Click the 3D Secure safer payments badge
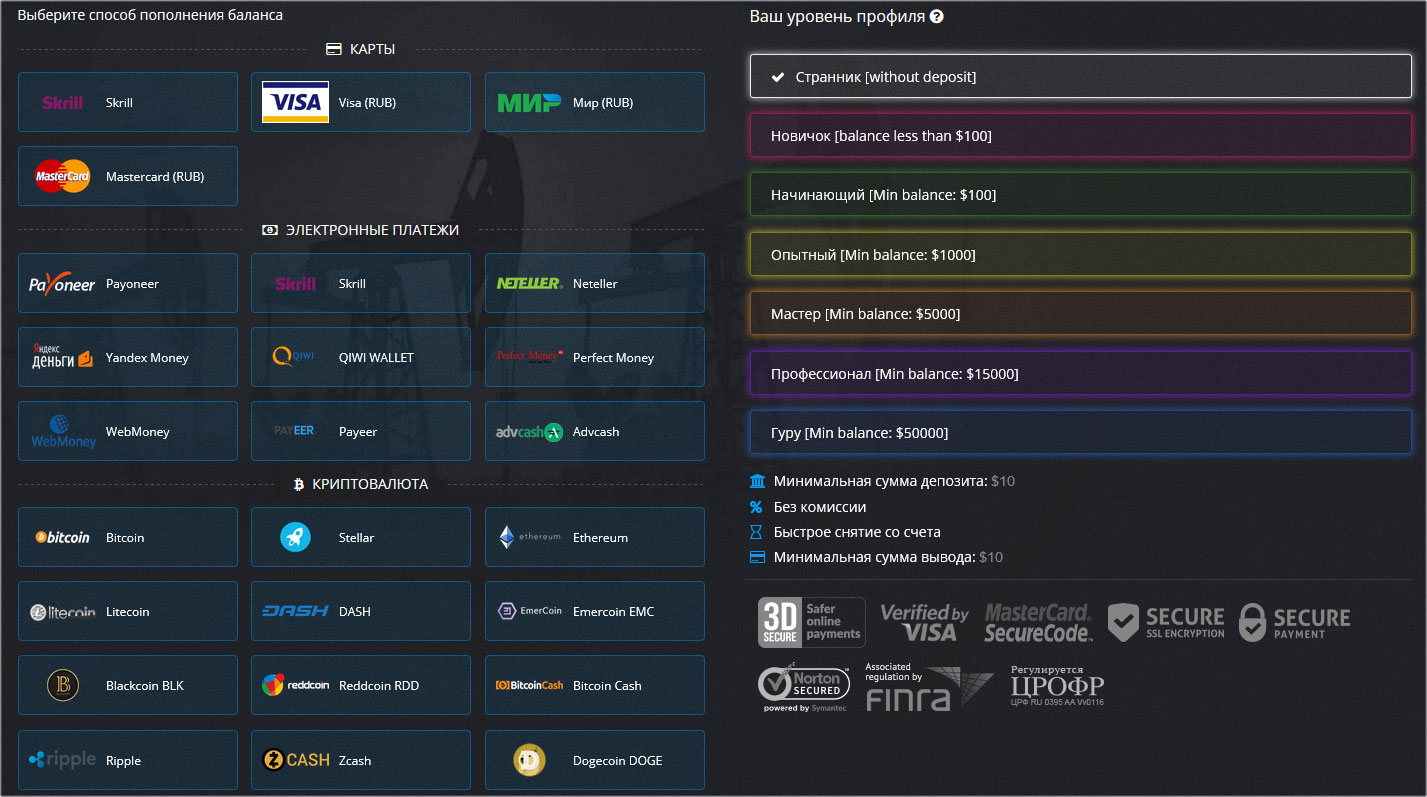The width and height of the screenshot is (1427, 797). [x=811, y=622]
